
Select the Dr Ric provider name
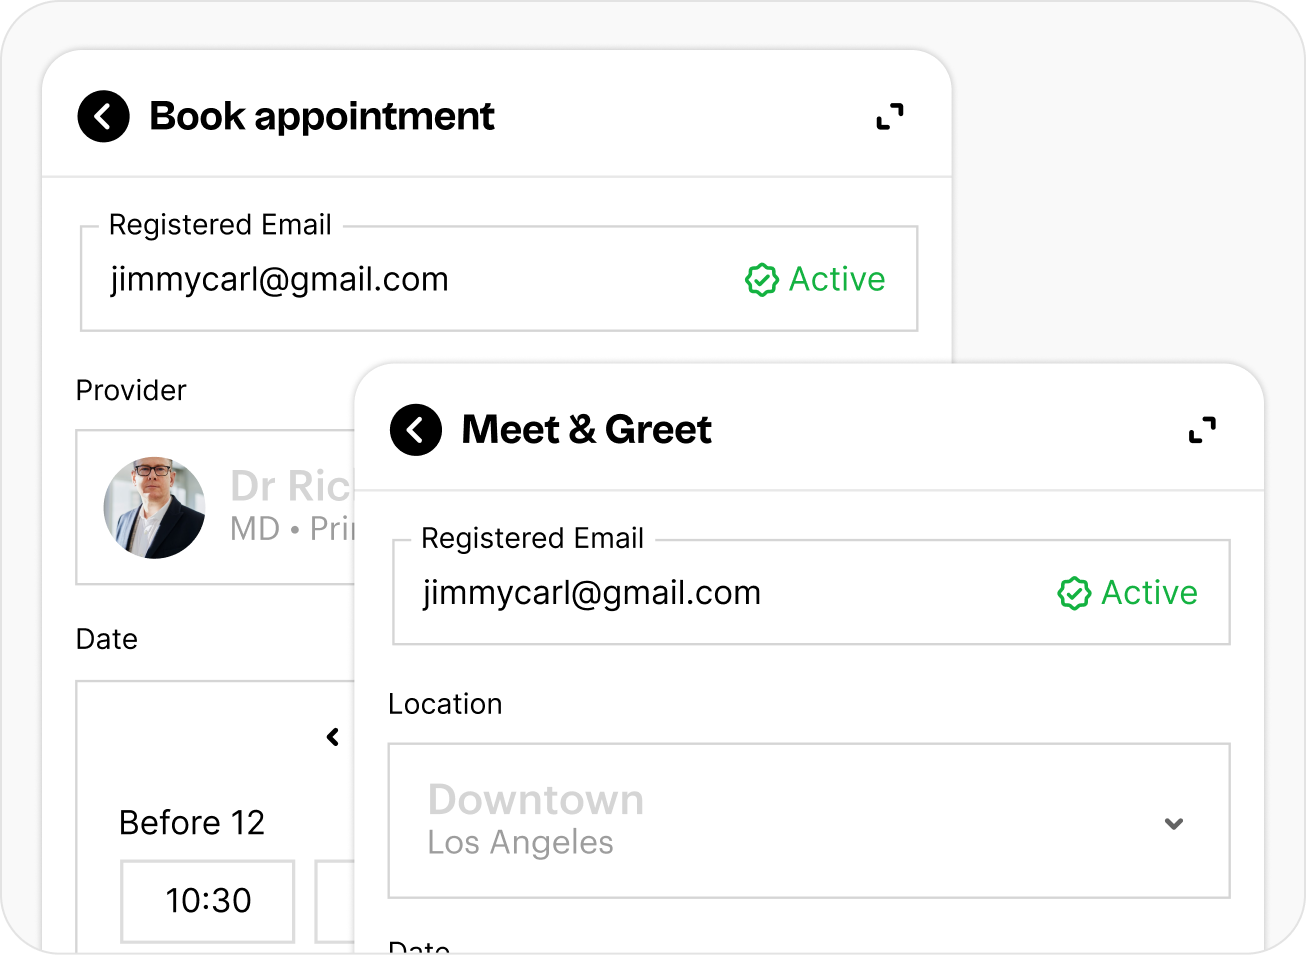(290, 487)
